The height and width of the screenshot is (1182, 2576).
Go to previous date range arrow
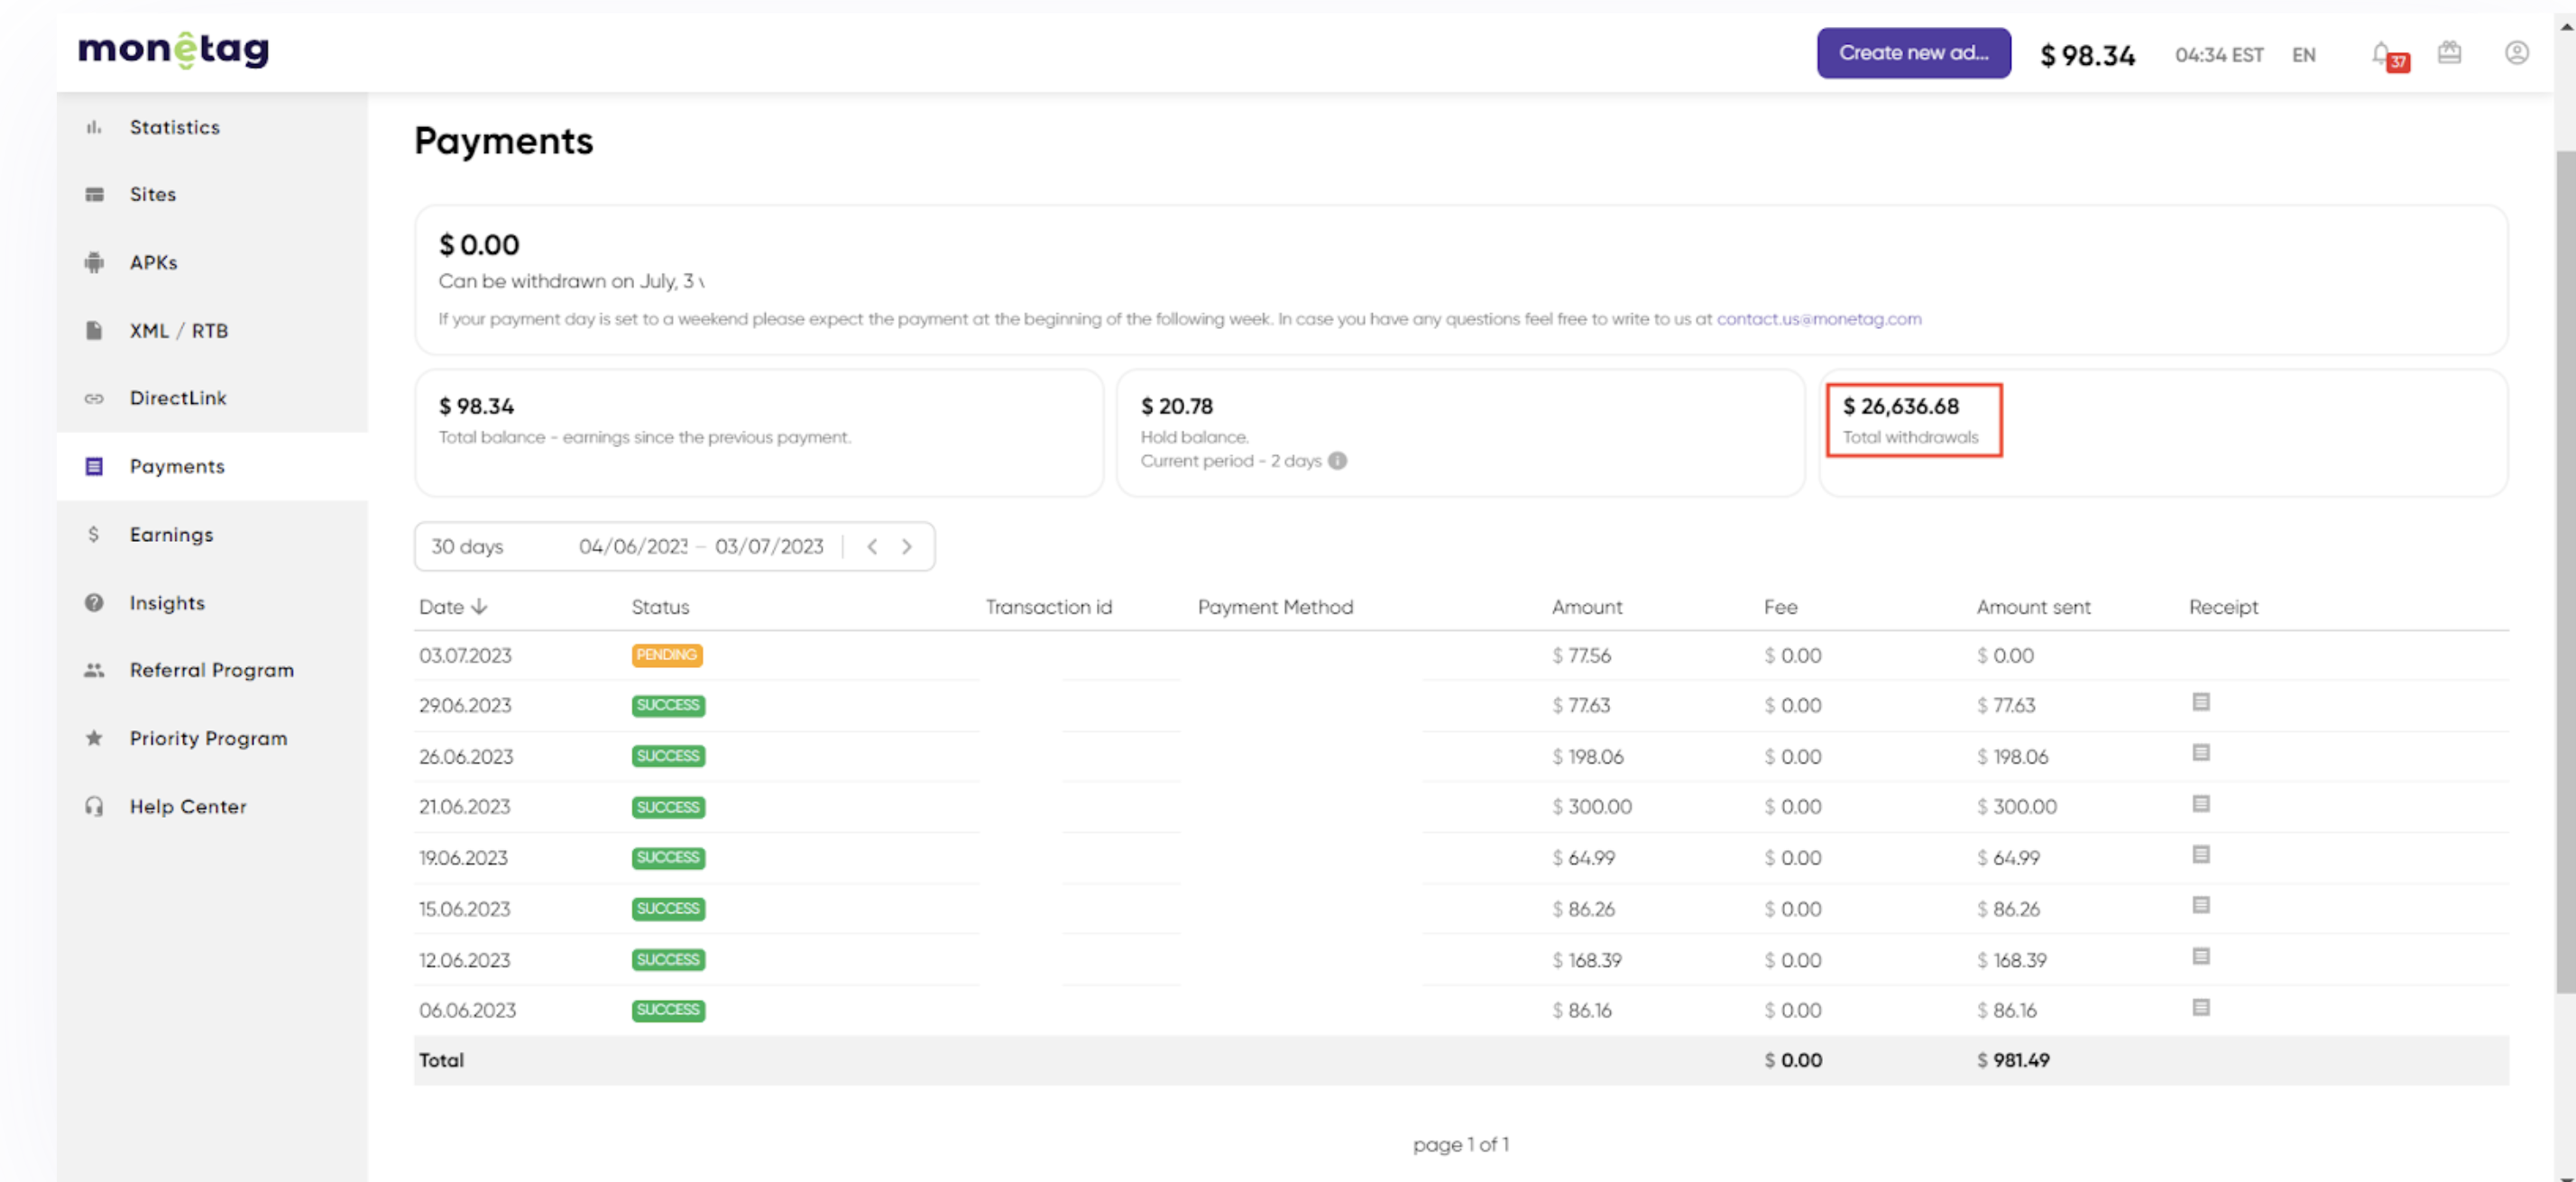[872, 547]
